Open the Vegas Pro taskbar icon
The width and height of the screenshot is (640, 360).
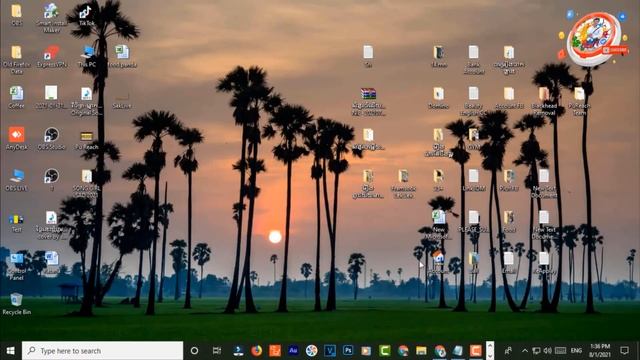(x=330, y=351)
